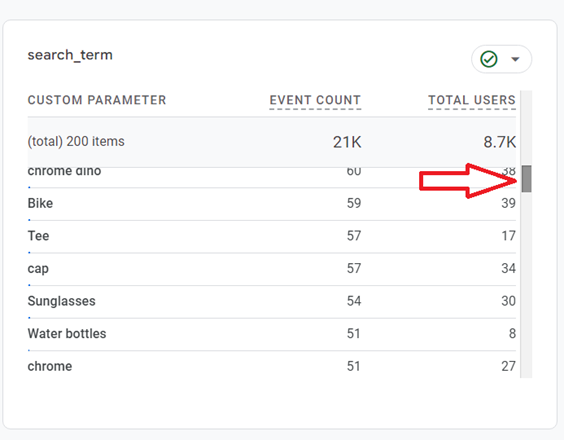Click total users 39 for Bike
This screenshot has width=564, height=440.
click(x=509, y=203)
